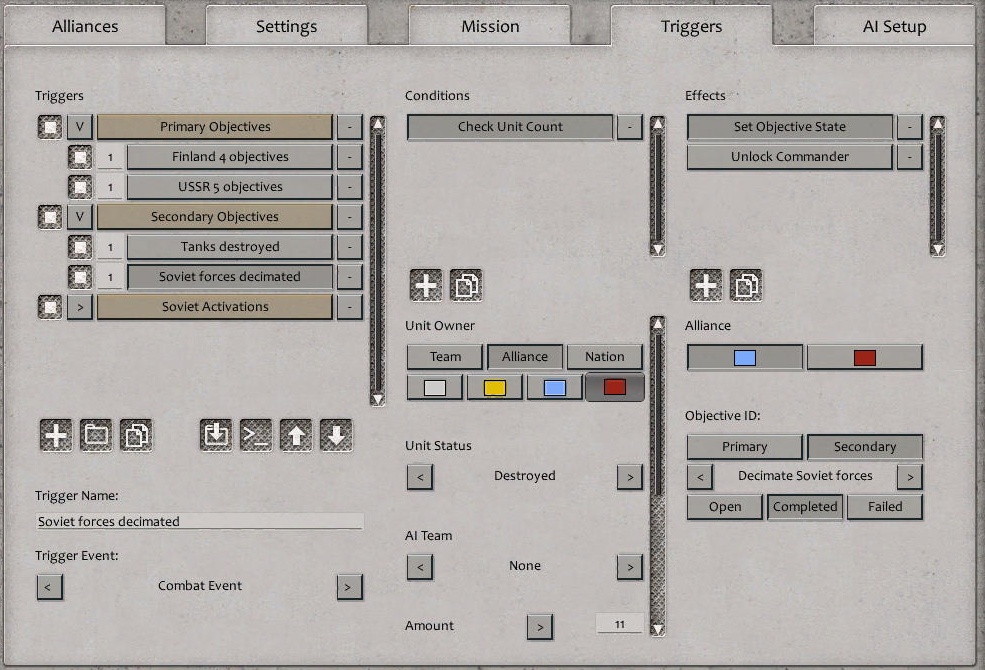The width and height of the screenshot is (985, 670).
Task: Select previous AI Team option
Action: (420, 567)
